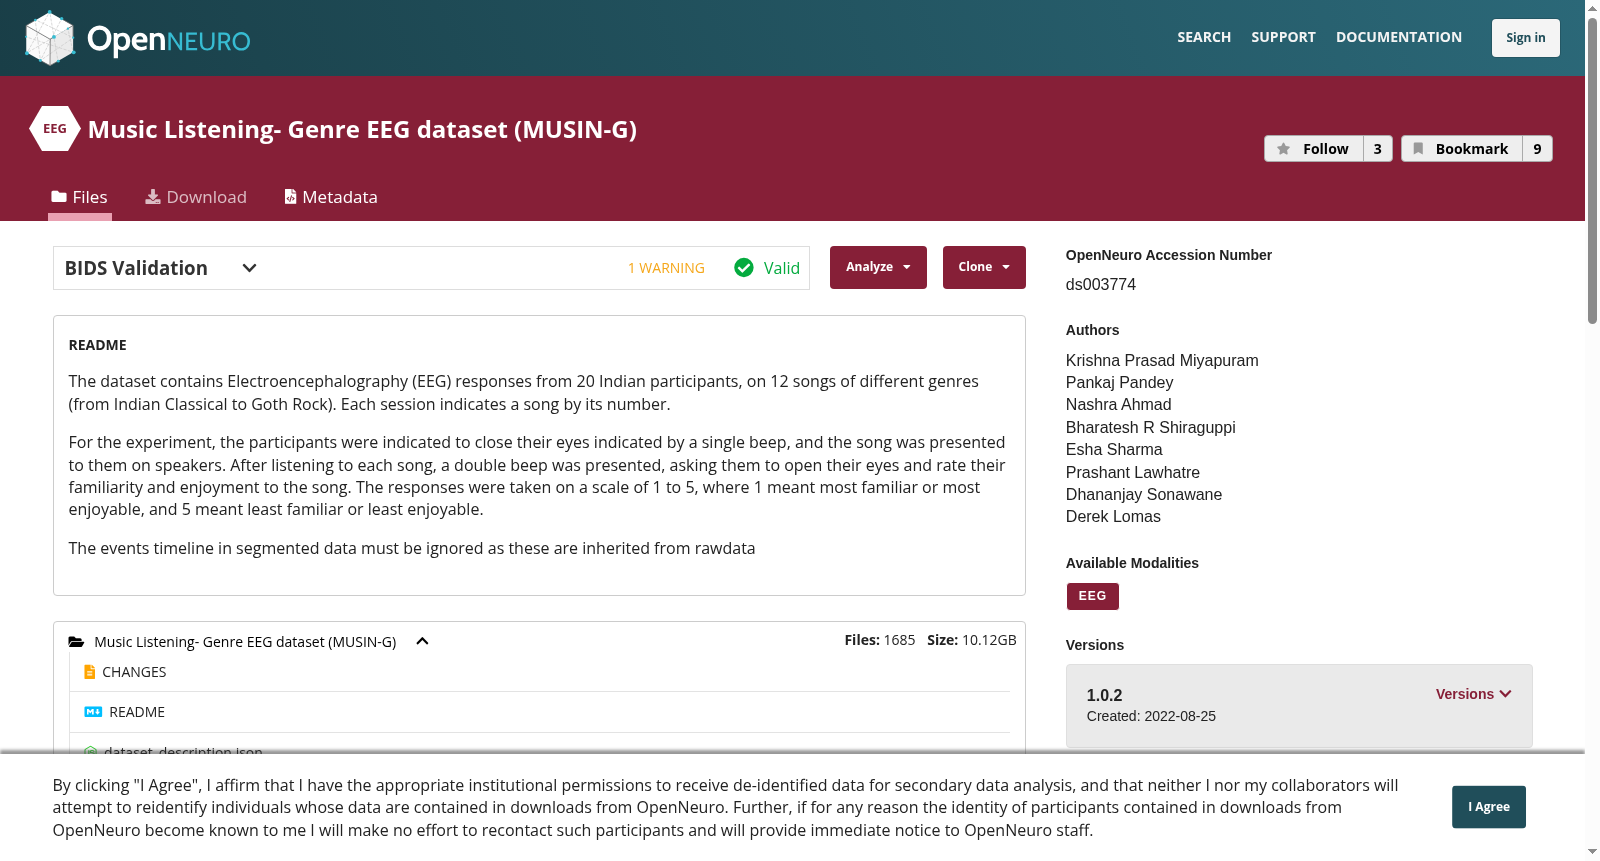
Task: Click author Bharatesh R Shiraguppi
Action: 1150,427
